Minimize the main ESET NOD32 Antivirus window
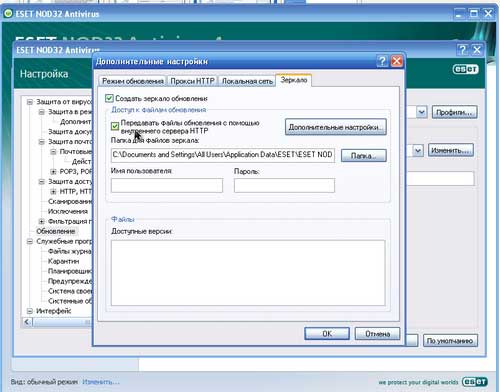 pyautogui.click(x=459, y=14)
